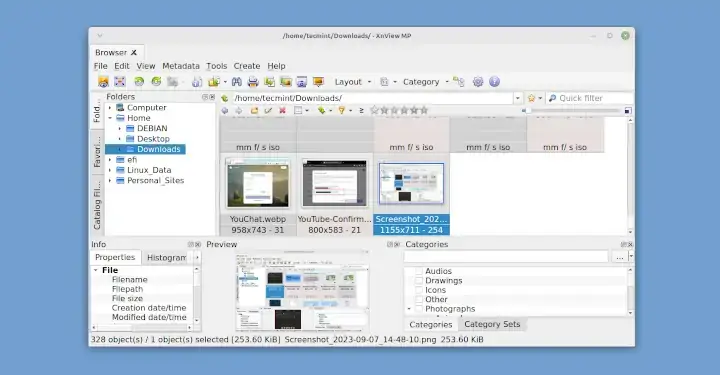Check the Other category checkbox
Viewport: 720px width, 375px height.
(419, 299)
